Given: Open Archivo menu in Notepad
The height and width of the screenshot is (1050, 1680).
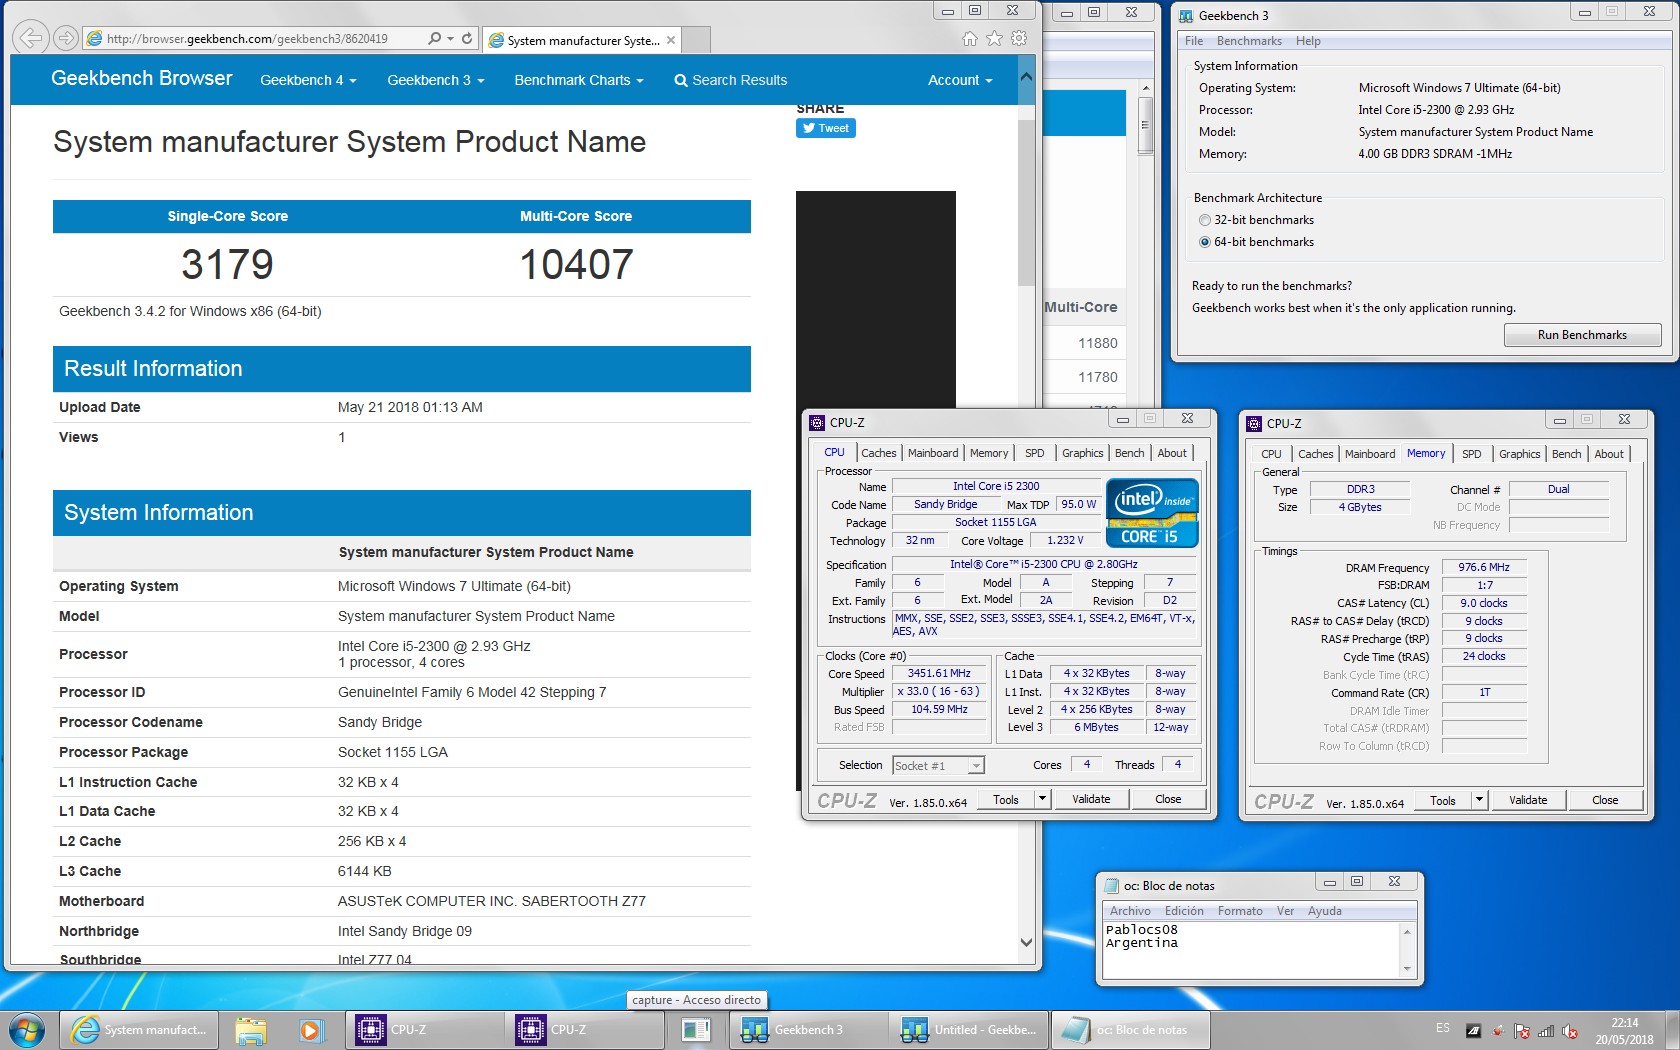Looking at the screenshot, I should pyautogui.click(x=1130, y=911).
